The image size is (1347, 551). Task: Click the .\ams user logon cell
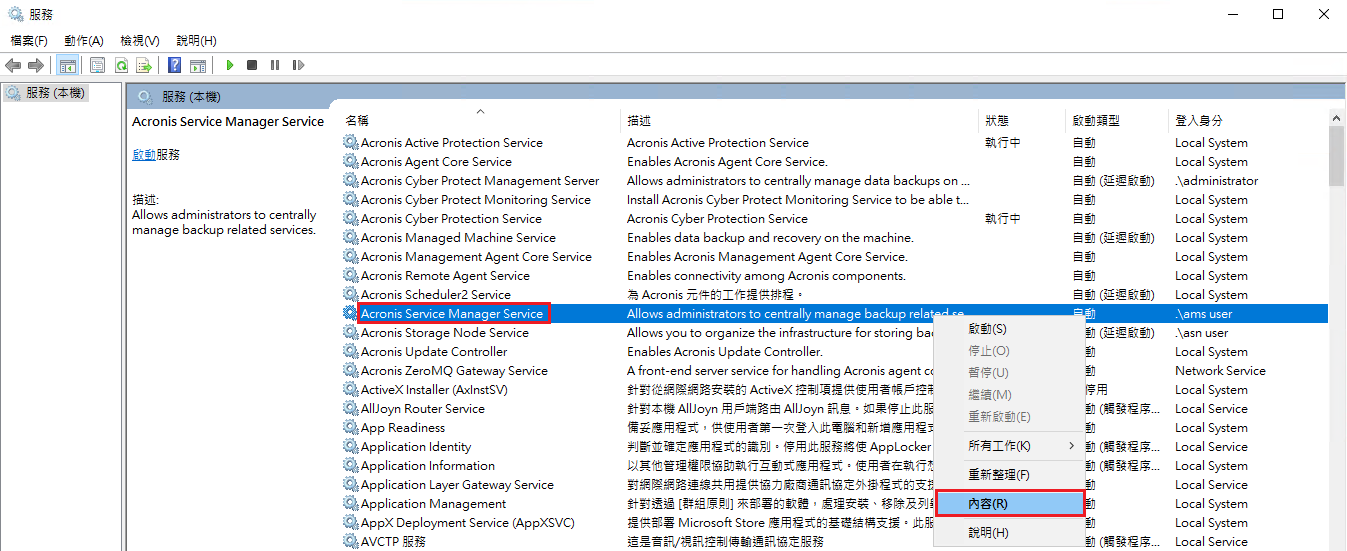1204,313
